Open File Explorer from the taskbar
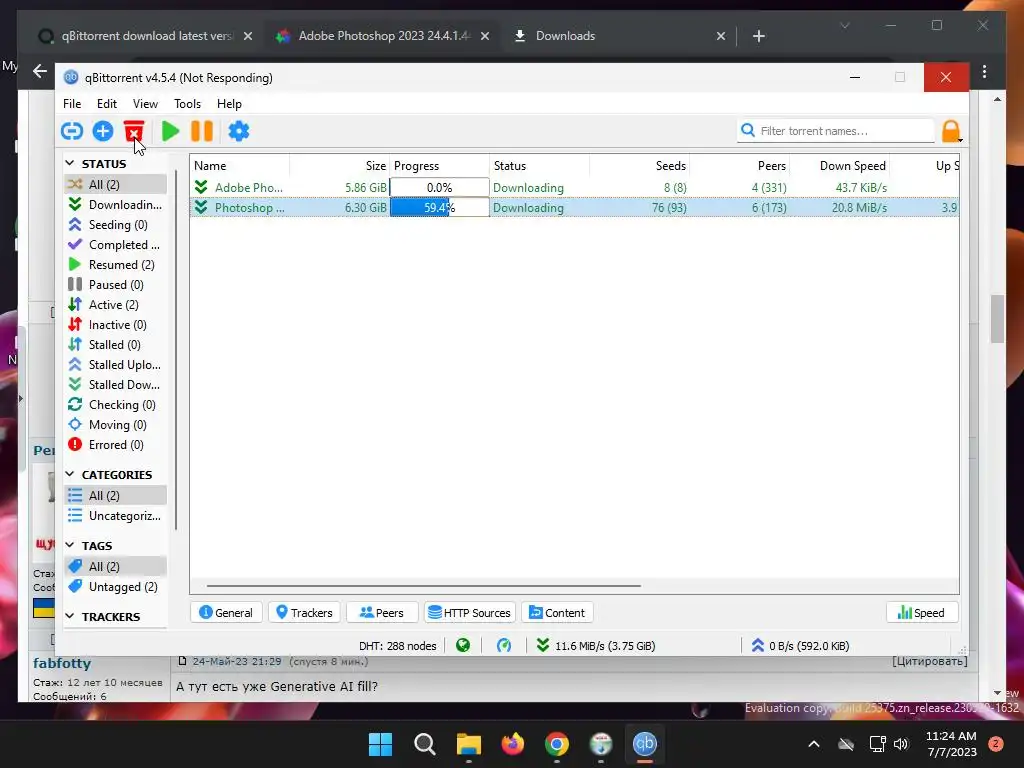 [x=468, y=744]
